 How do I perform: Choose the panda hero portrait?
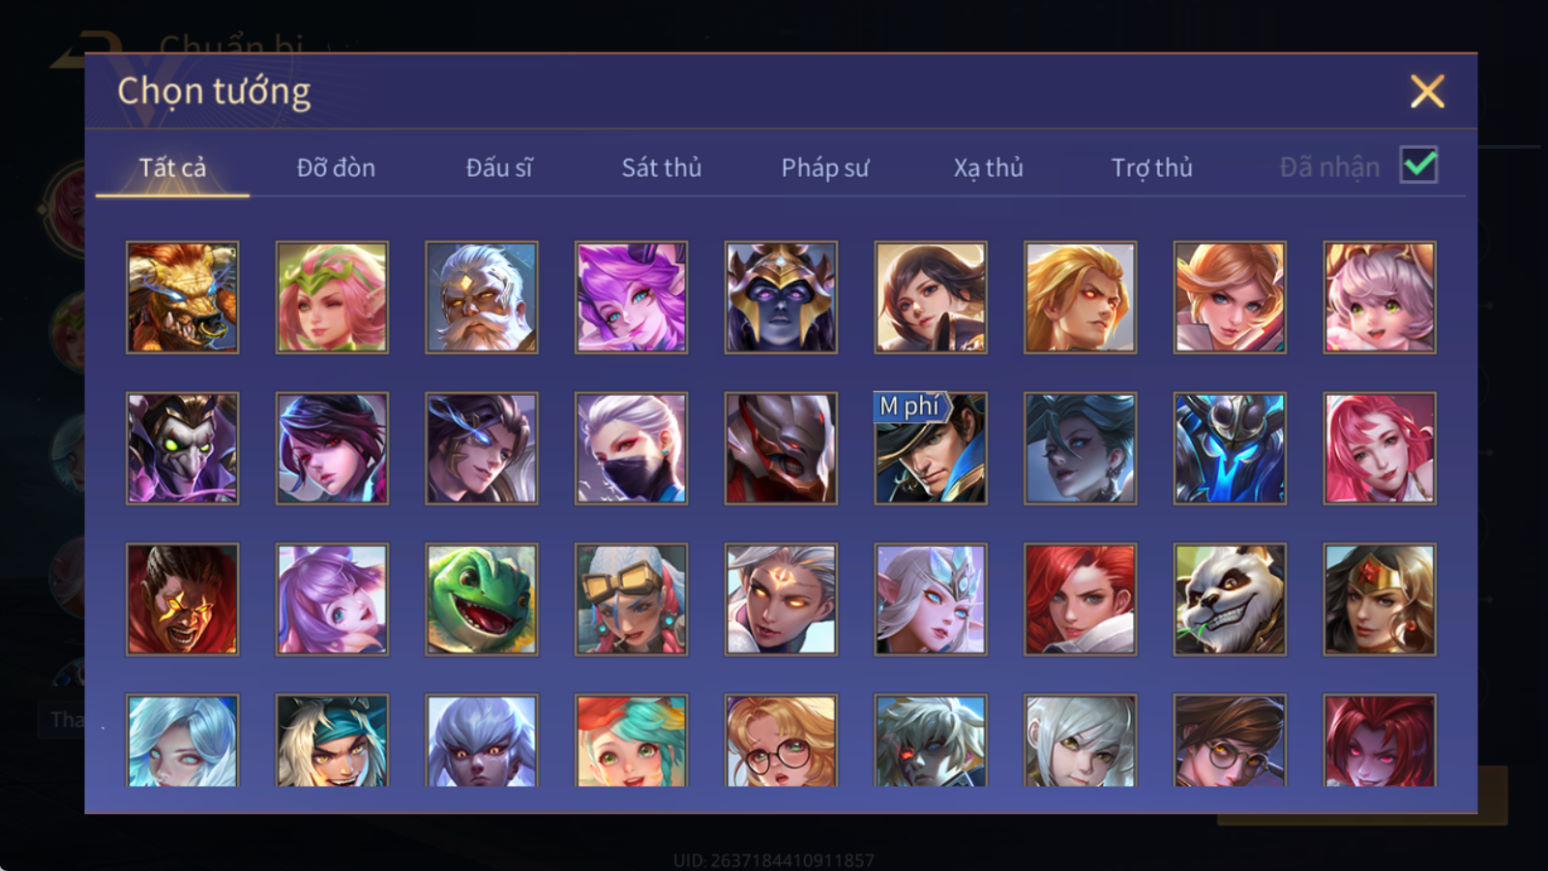1229,599
